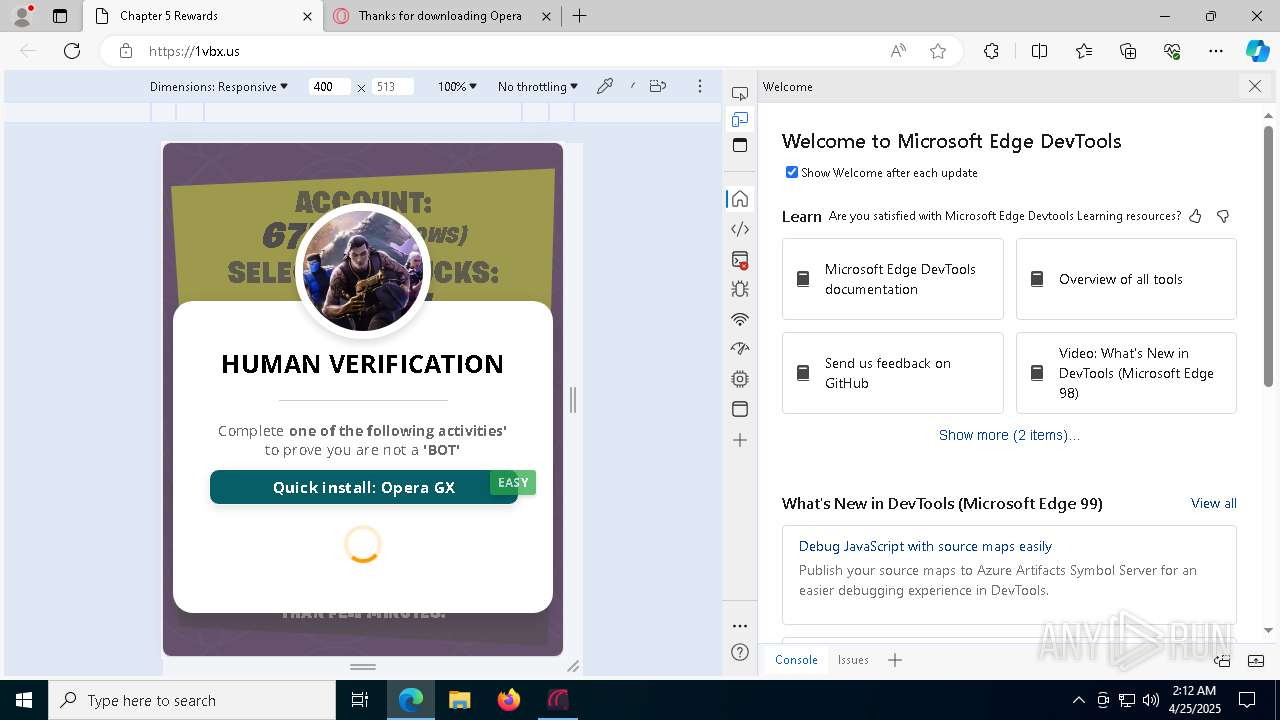Screen dimensions: 1280x720
Task: Open File Explorer from taskbar
Action: pos(460,700)
